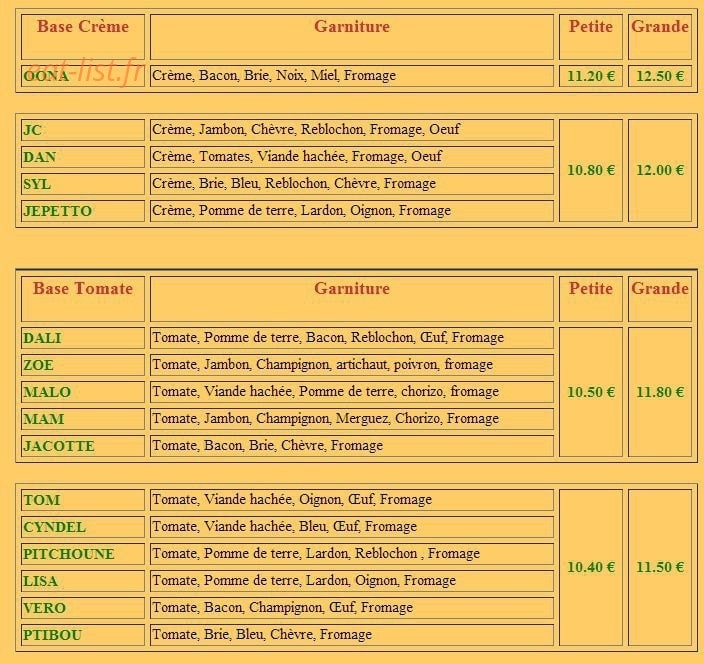This screenshot has width=704, height=664.
Task: Click the Garniture header in Tomate table
Action: [352, 299]
